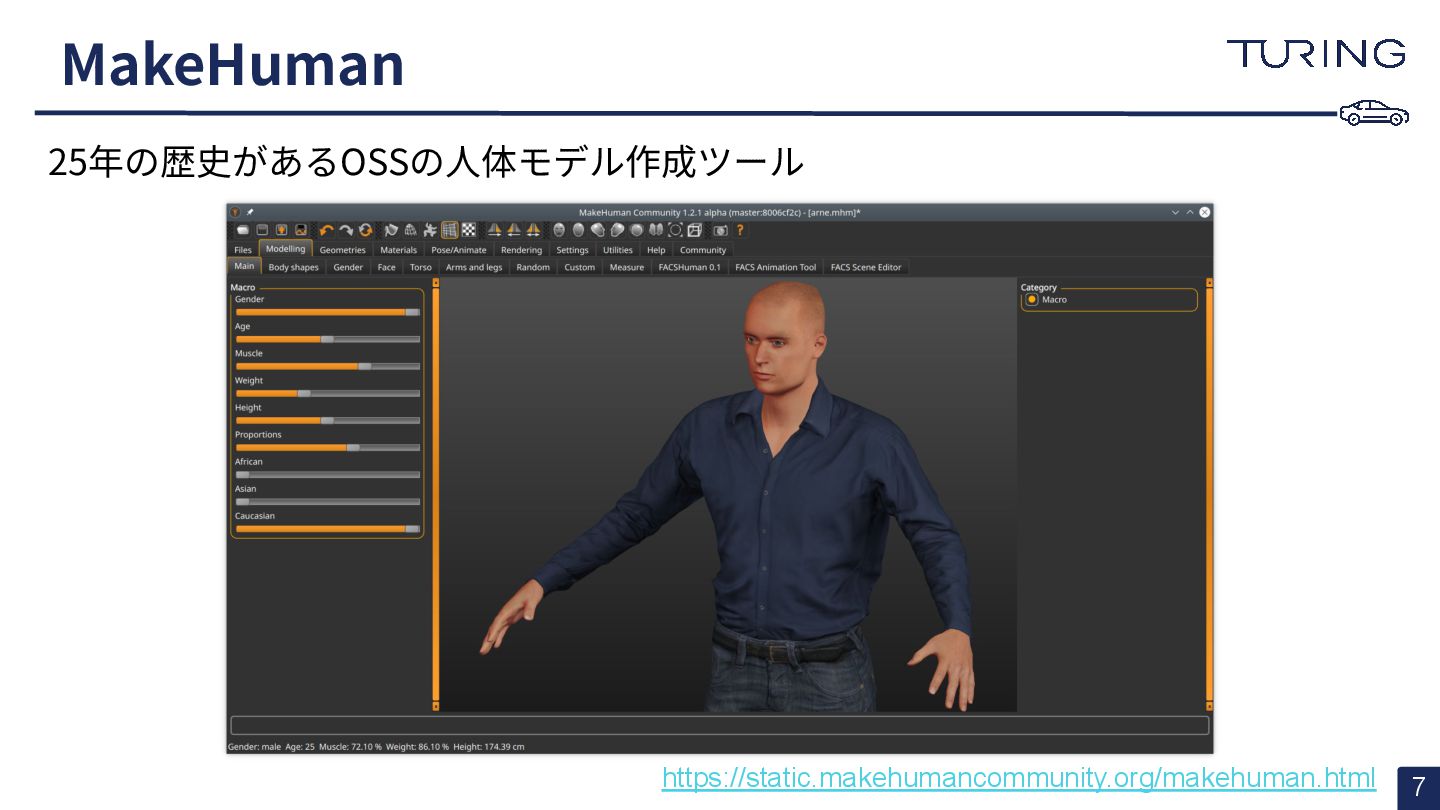Open the Geometries tab
1440x810 pixels.
pos(342,250)
